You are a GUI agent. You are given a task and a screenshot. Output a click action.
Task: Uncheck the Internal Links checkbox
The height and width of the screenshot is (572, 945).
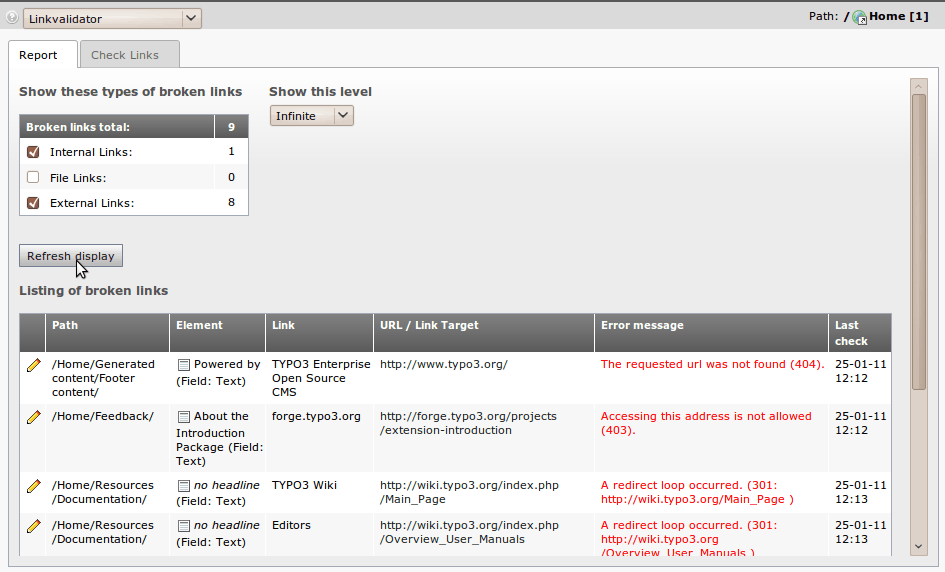[33, 152]
